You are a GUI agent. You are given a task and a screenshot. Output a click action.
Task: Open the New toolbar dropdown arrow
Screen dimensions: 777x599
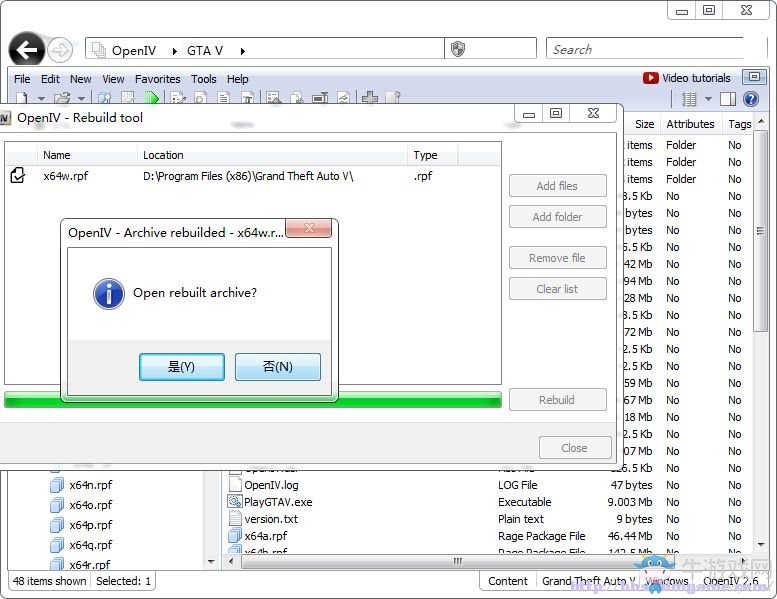(x=41, y=99)
